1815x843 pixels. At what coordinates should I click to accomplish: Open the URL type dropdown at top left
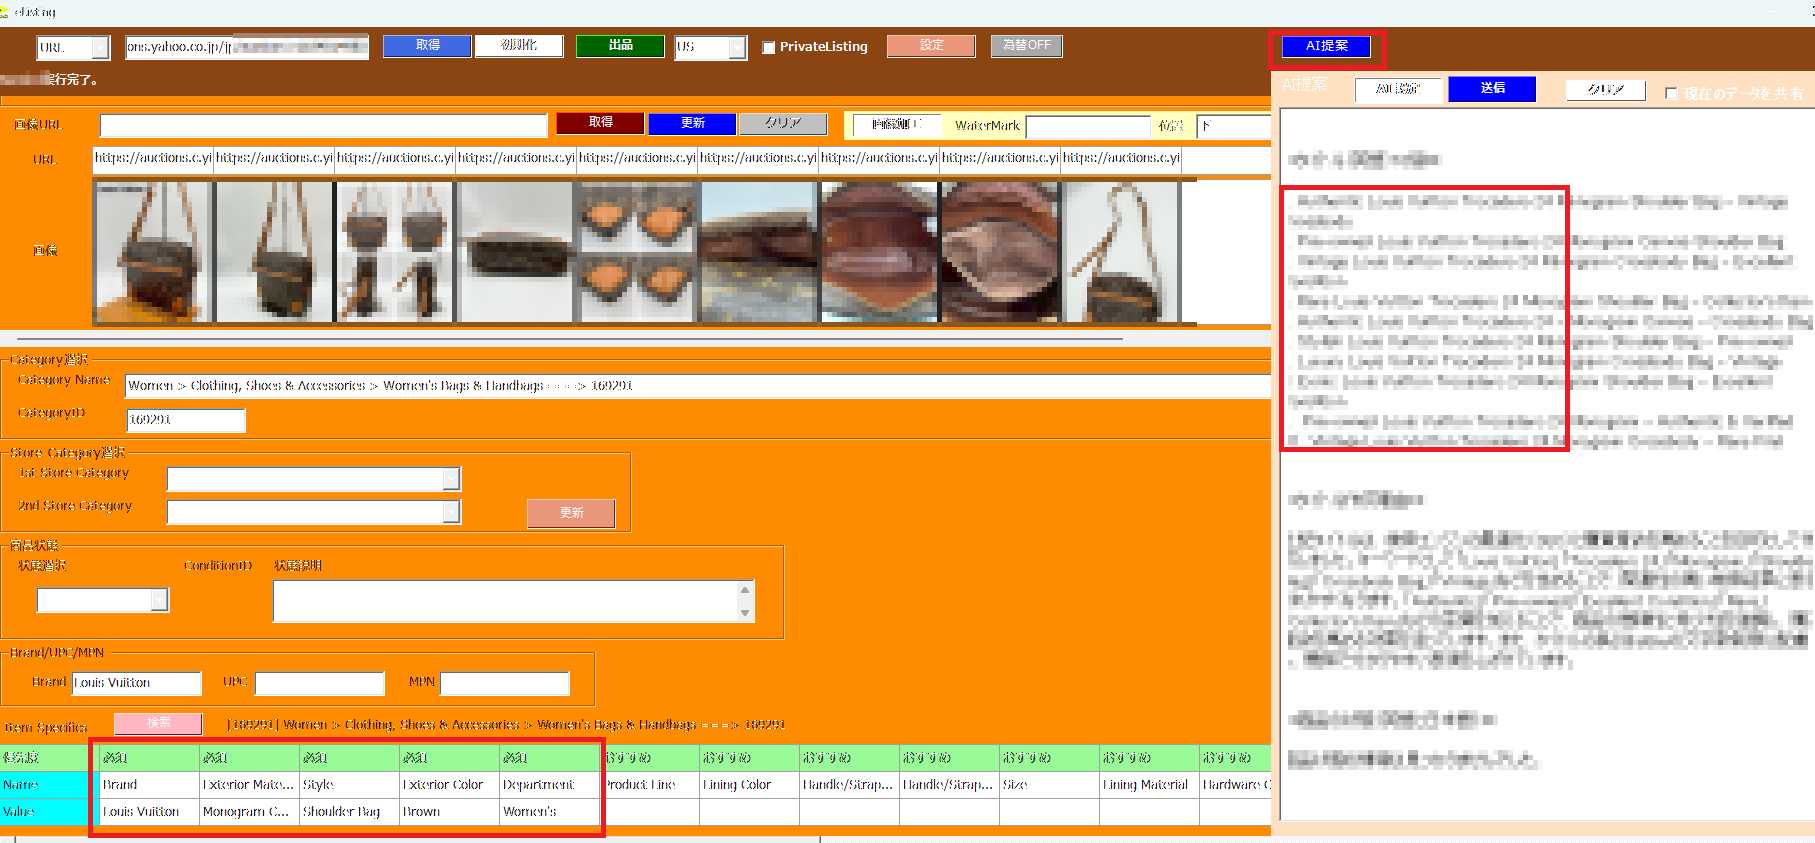[100, 47]
